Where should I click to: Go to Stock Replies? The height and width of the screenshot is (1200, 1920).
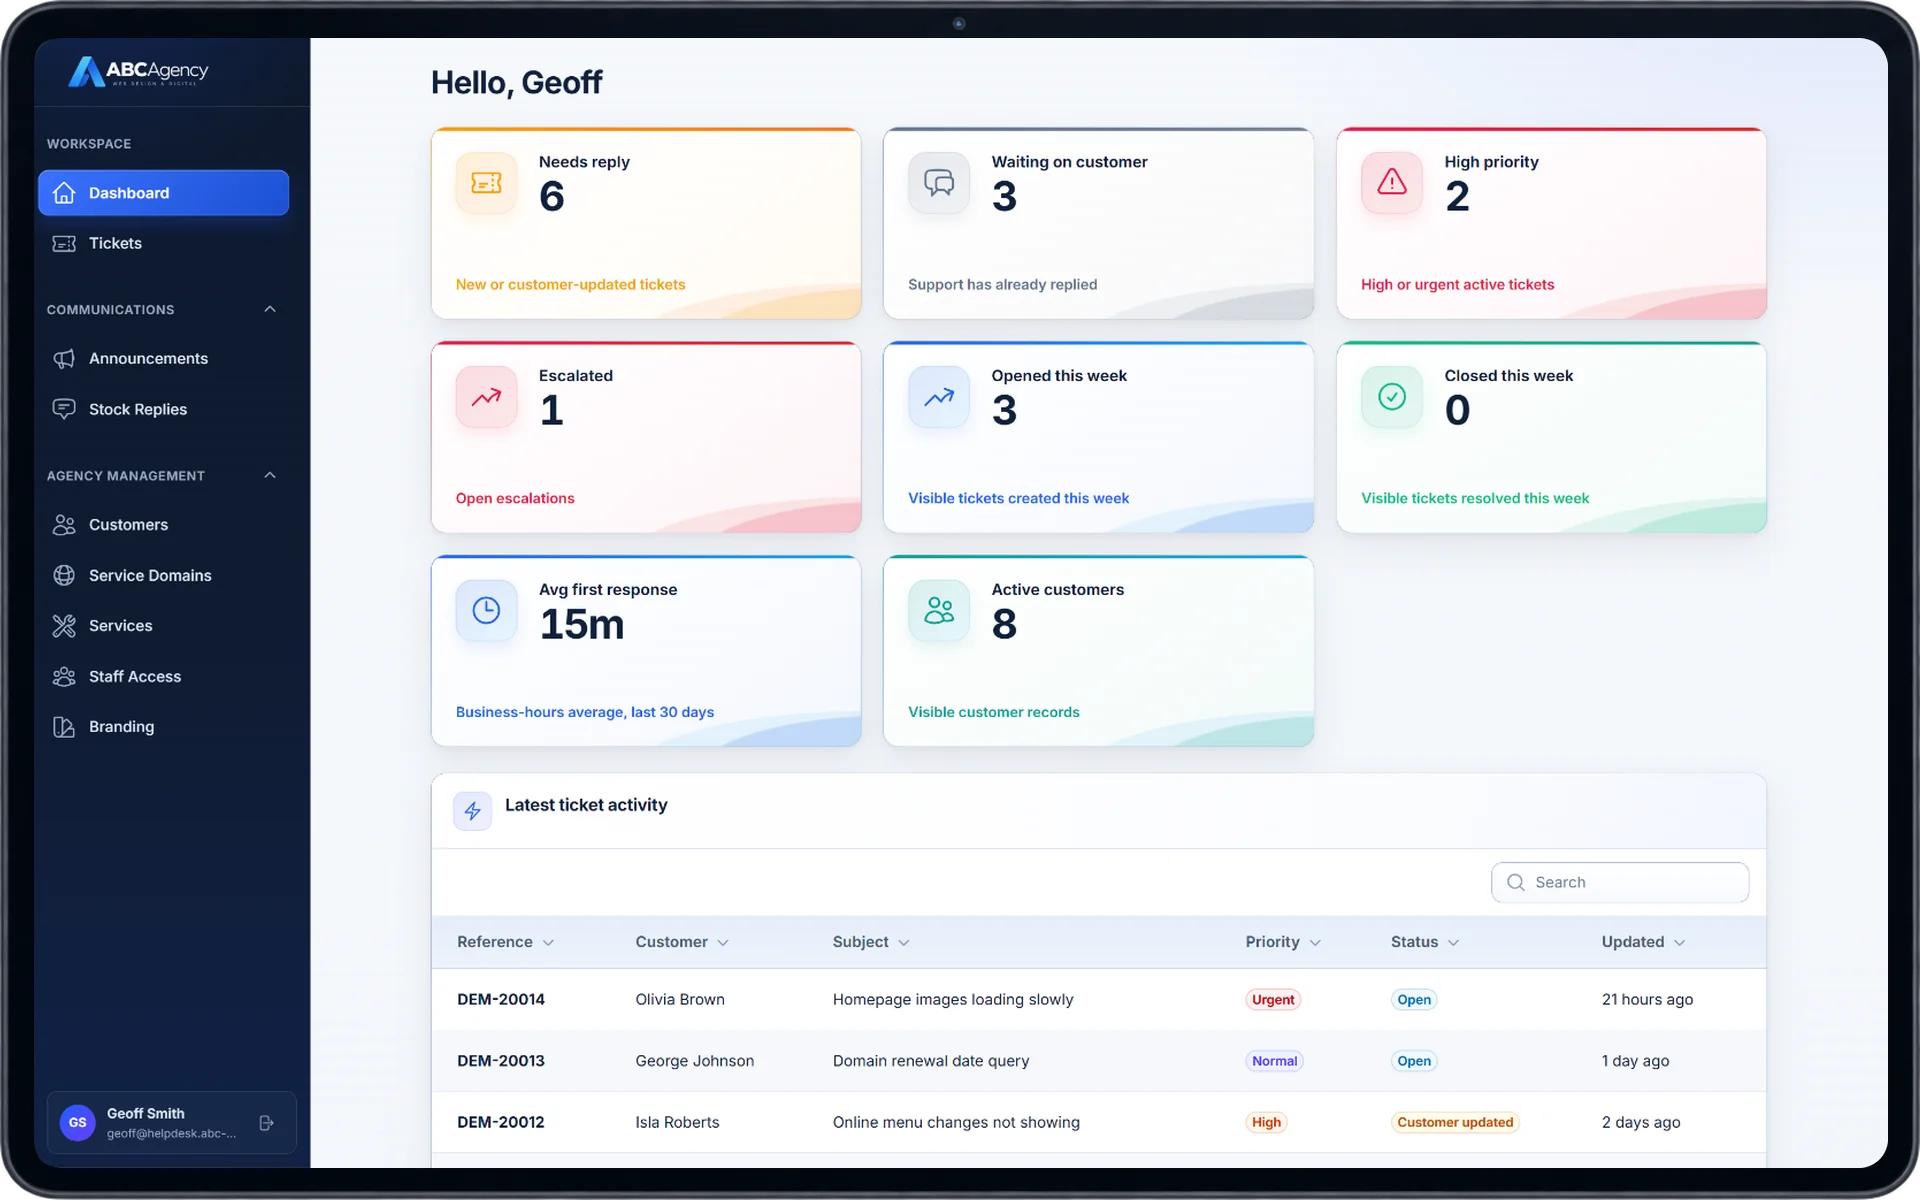(163, 409)
